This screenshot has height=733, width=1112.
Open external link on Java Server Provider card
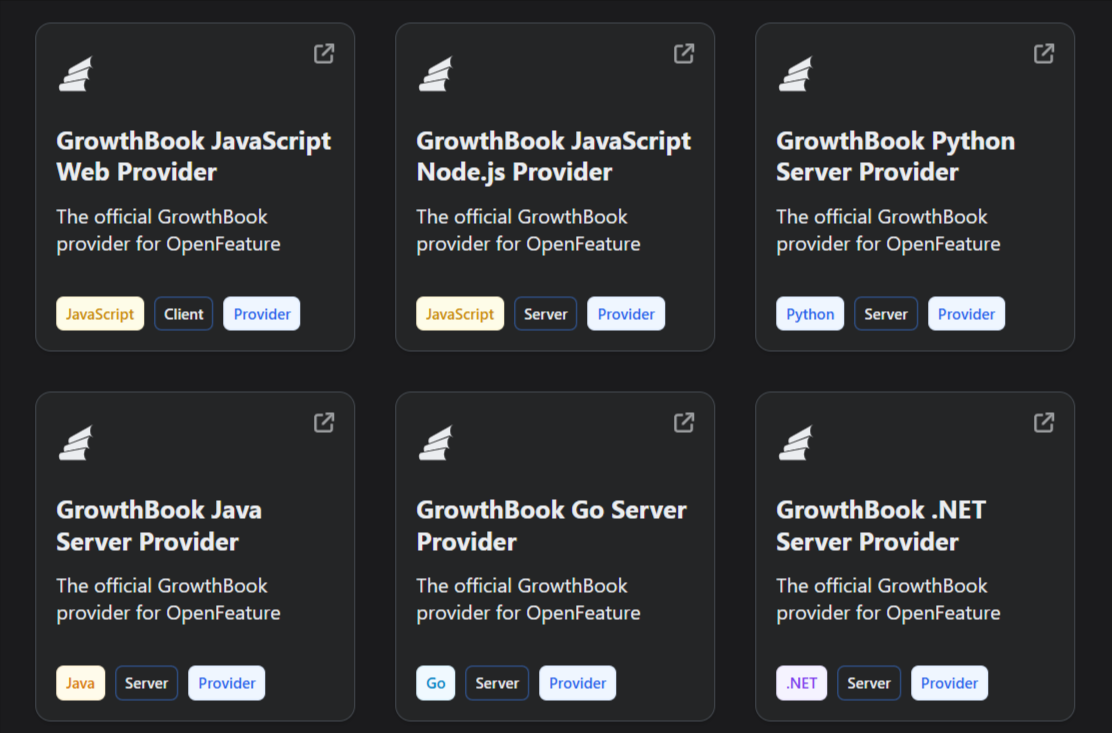coord(324,423)
